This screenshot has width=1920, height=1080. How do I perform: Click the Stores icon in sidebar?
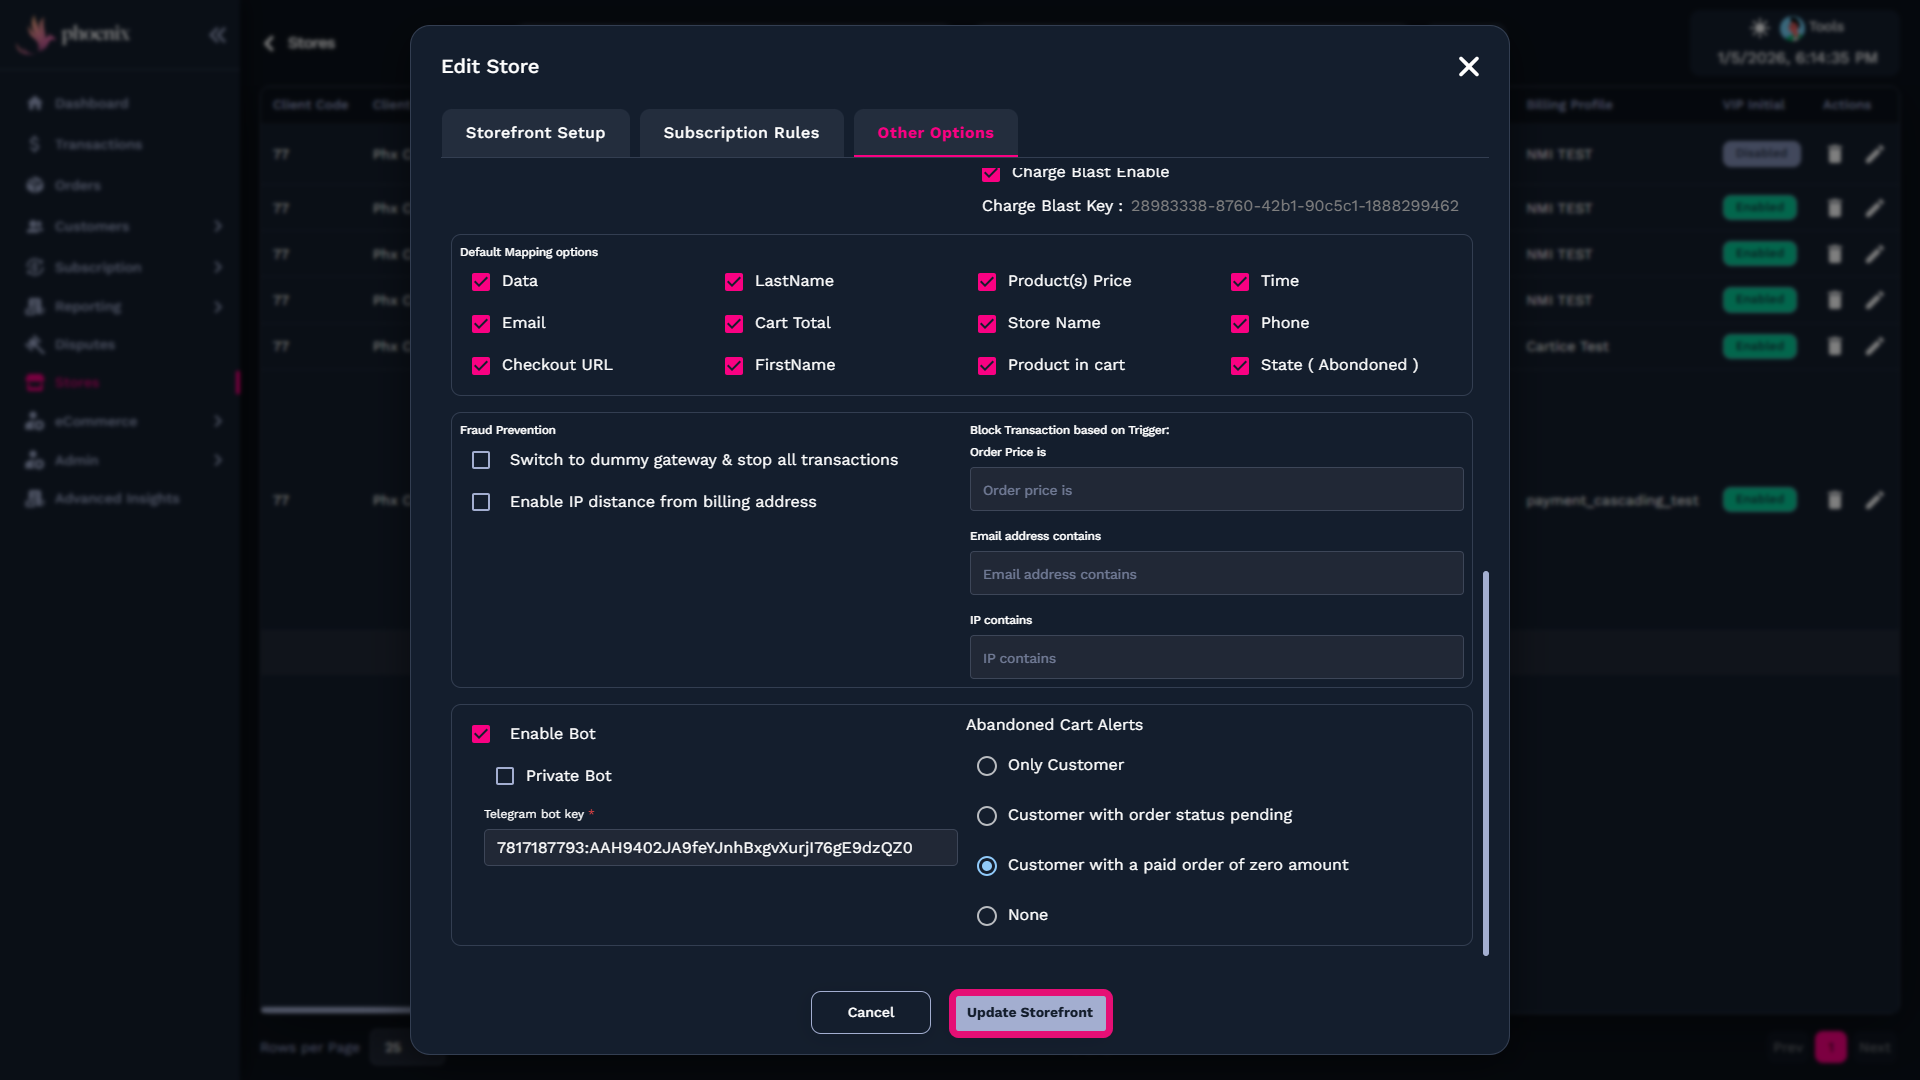[35, 383]
